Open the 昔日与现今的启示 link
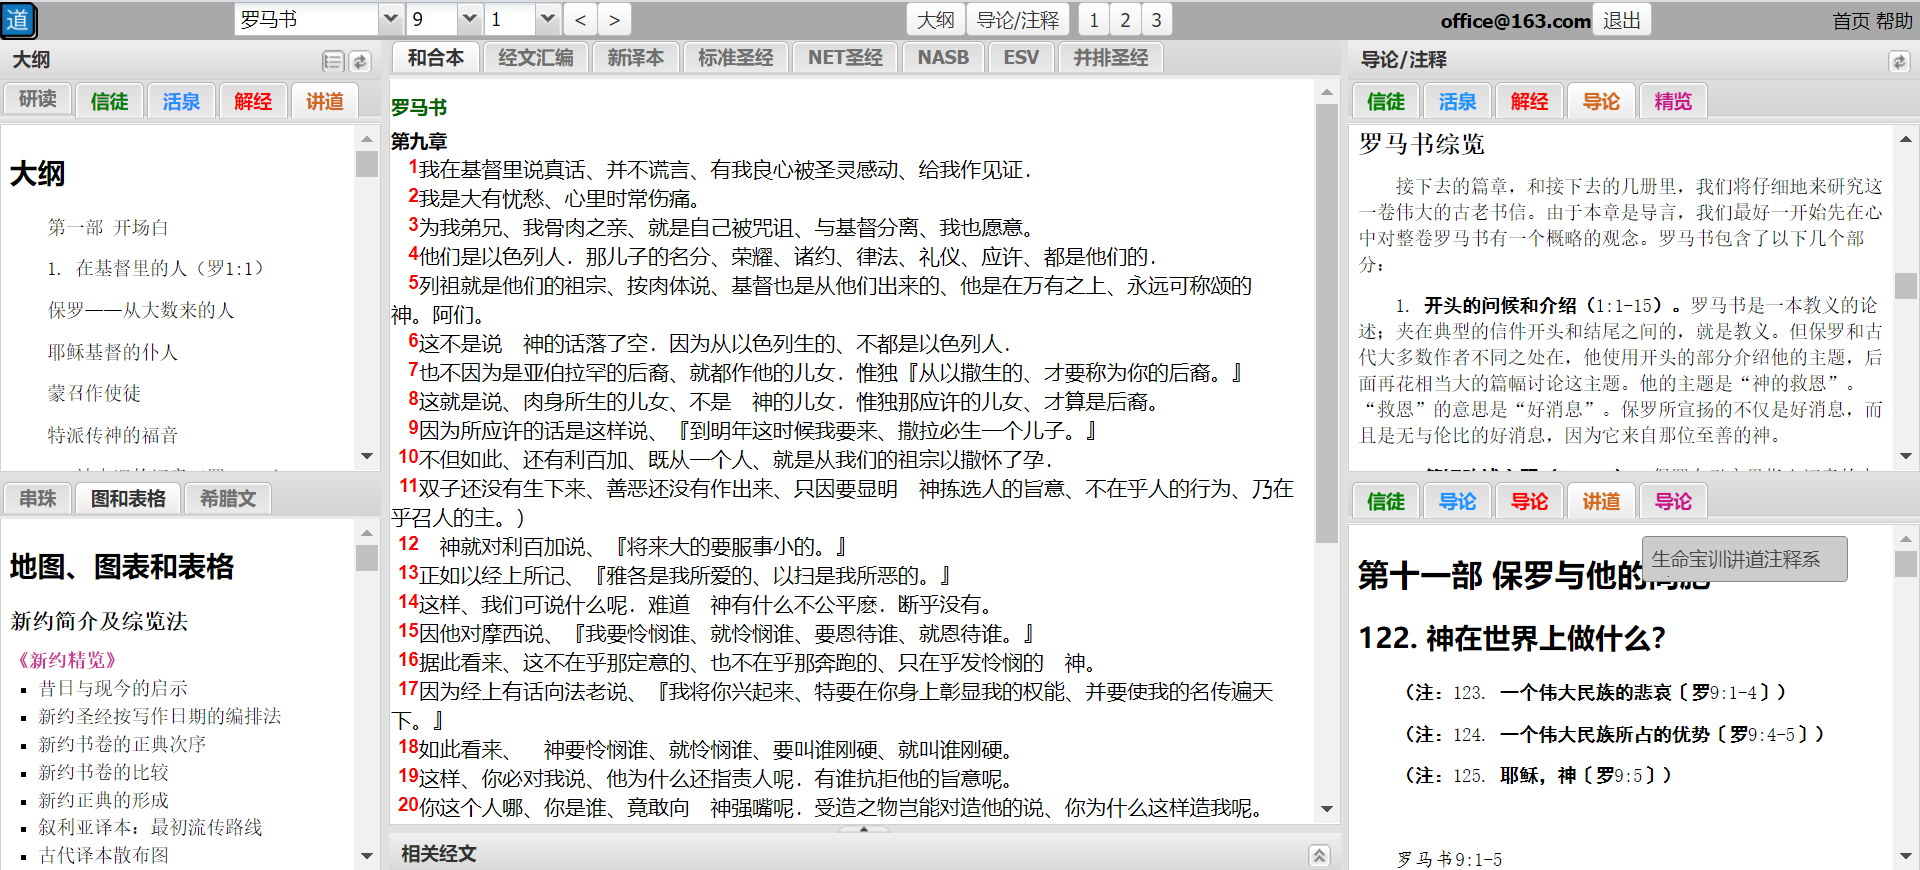The width and height of the screenshot is (1920, 870). [x=113, y=688]
